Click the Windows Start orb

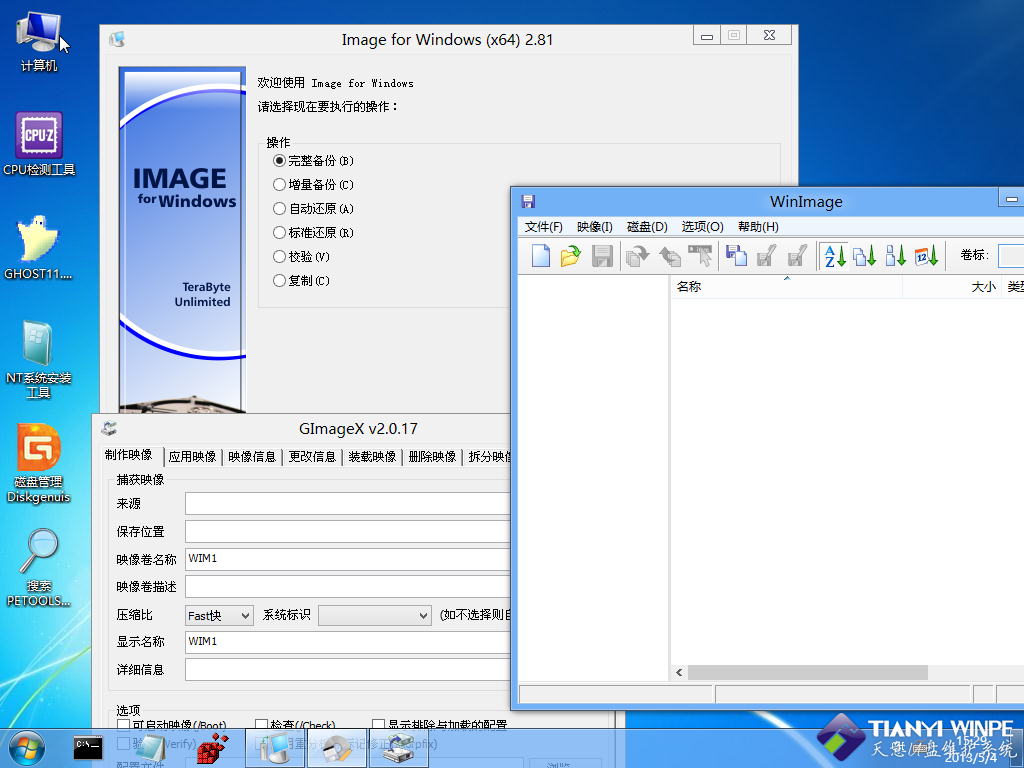click(x=27, y=748)
